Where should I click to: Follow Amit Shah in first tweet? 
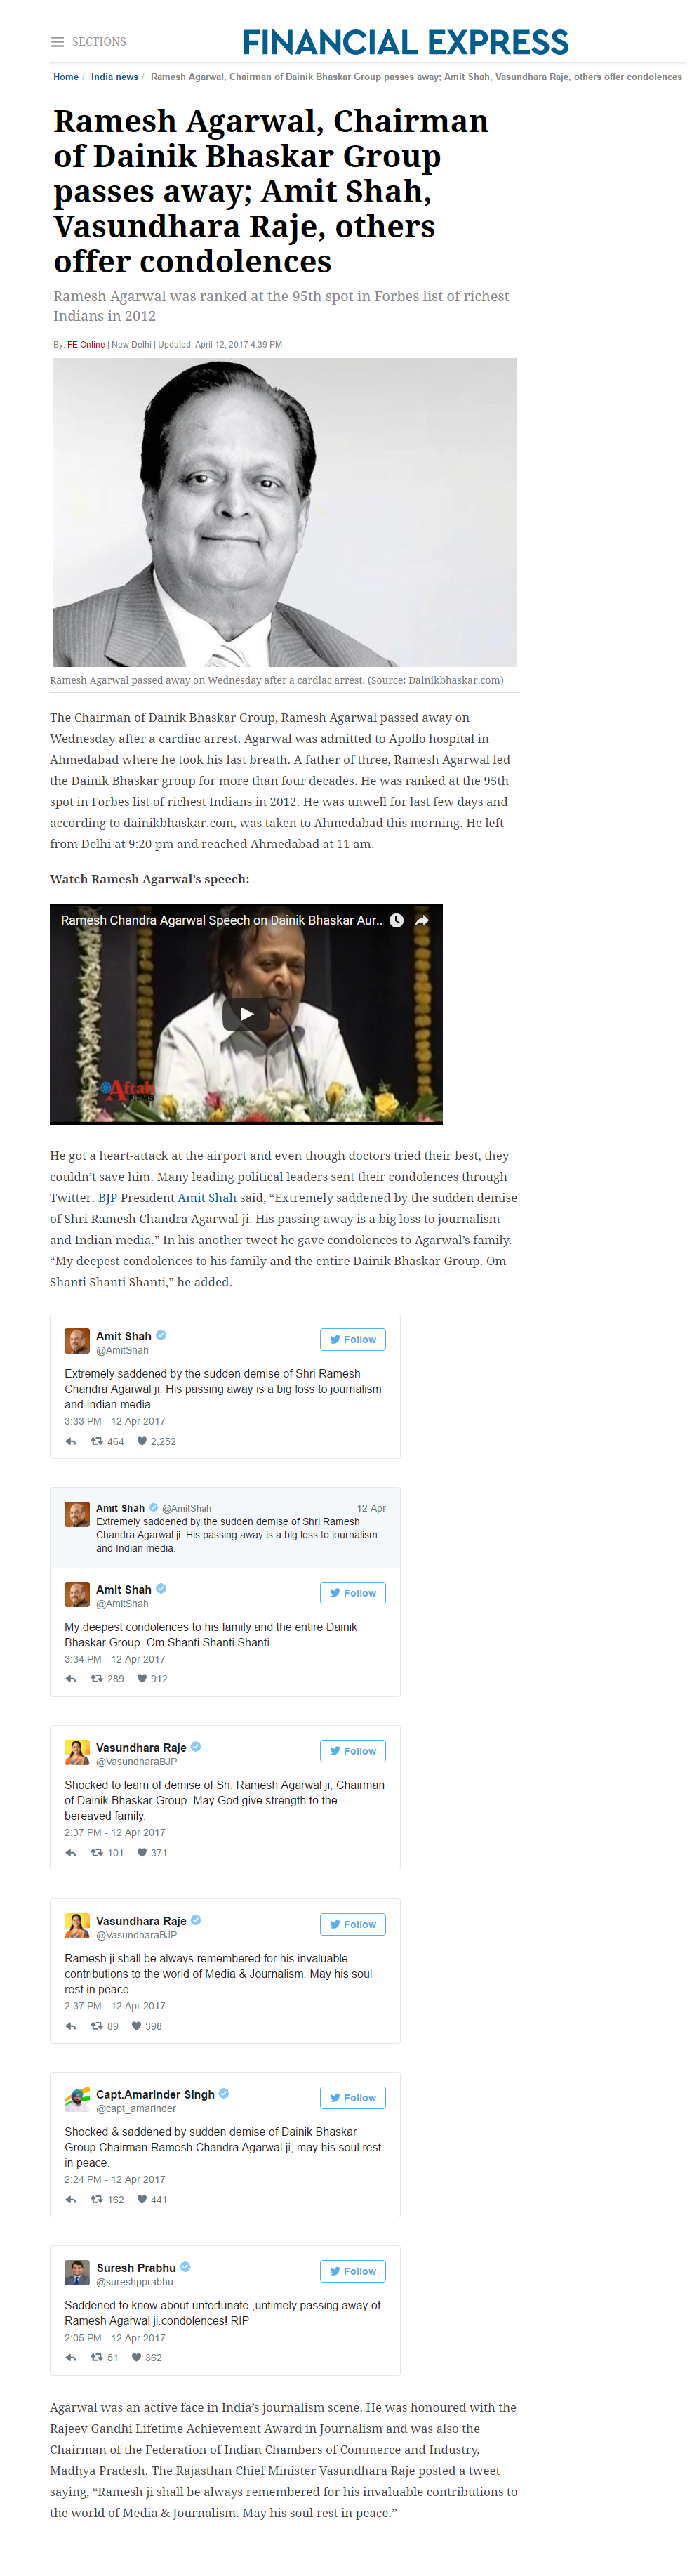(353, 1339)
